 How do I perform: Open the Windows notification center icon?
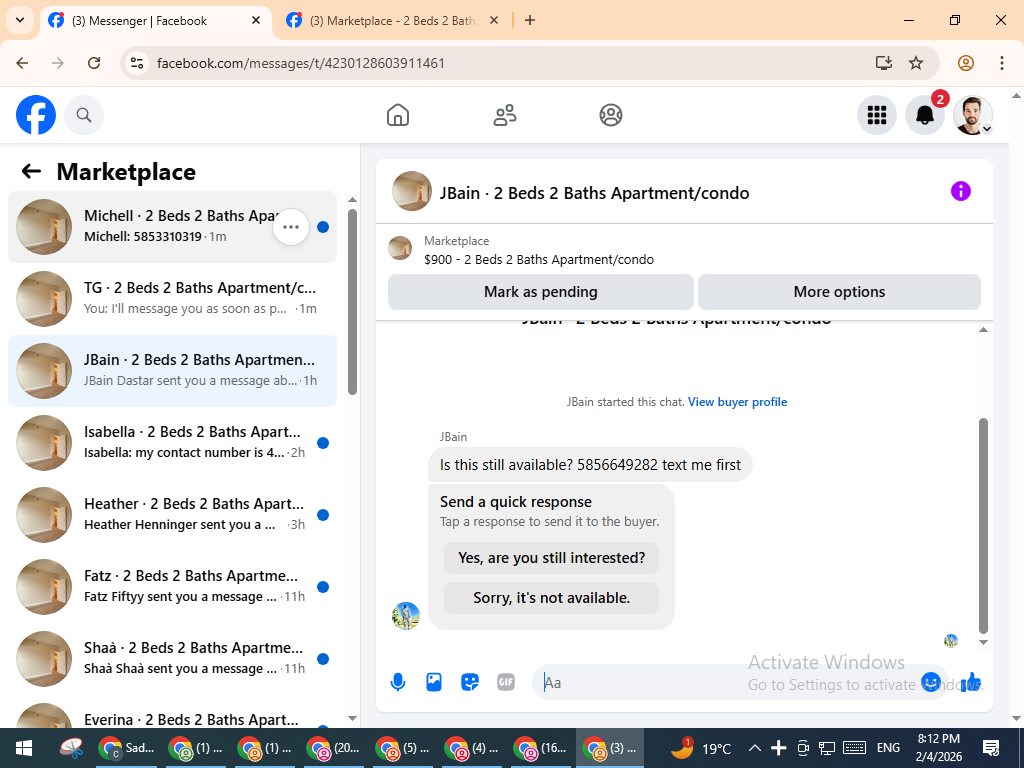991,748
